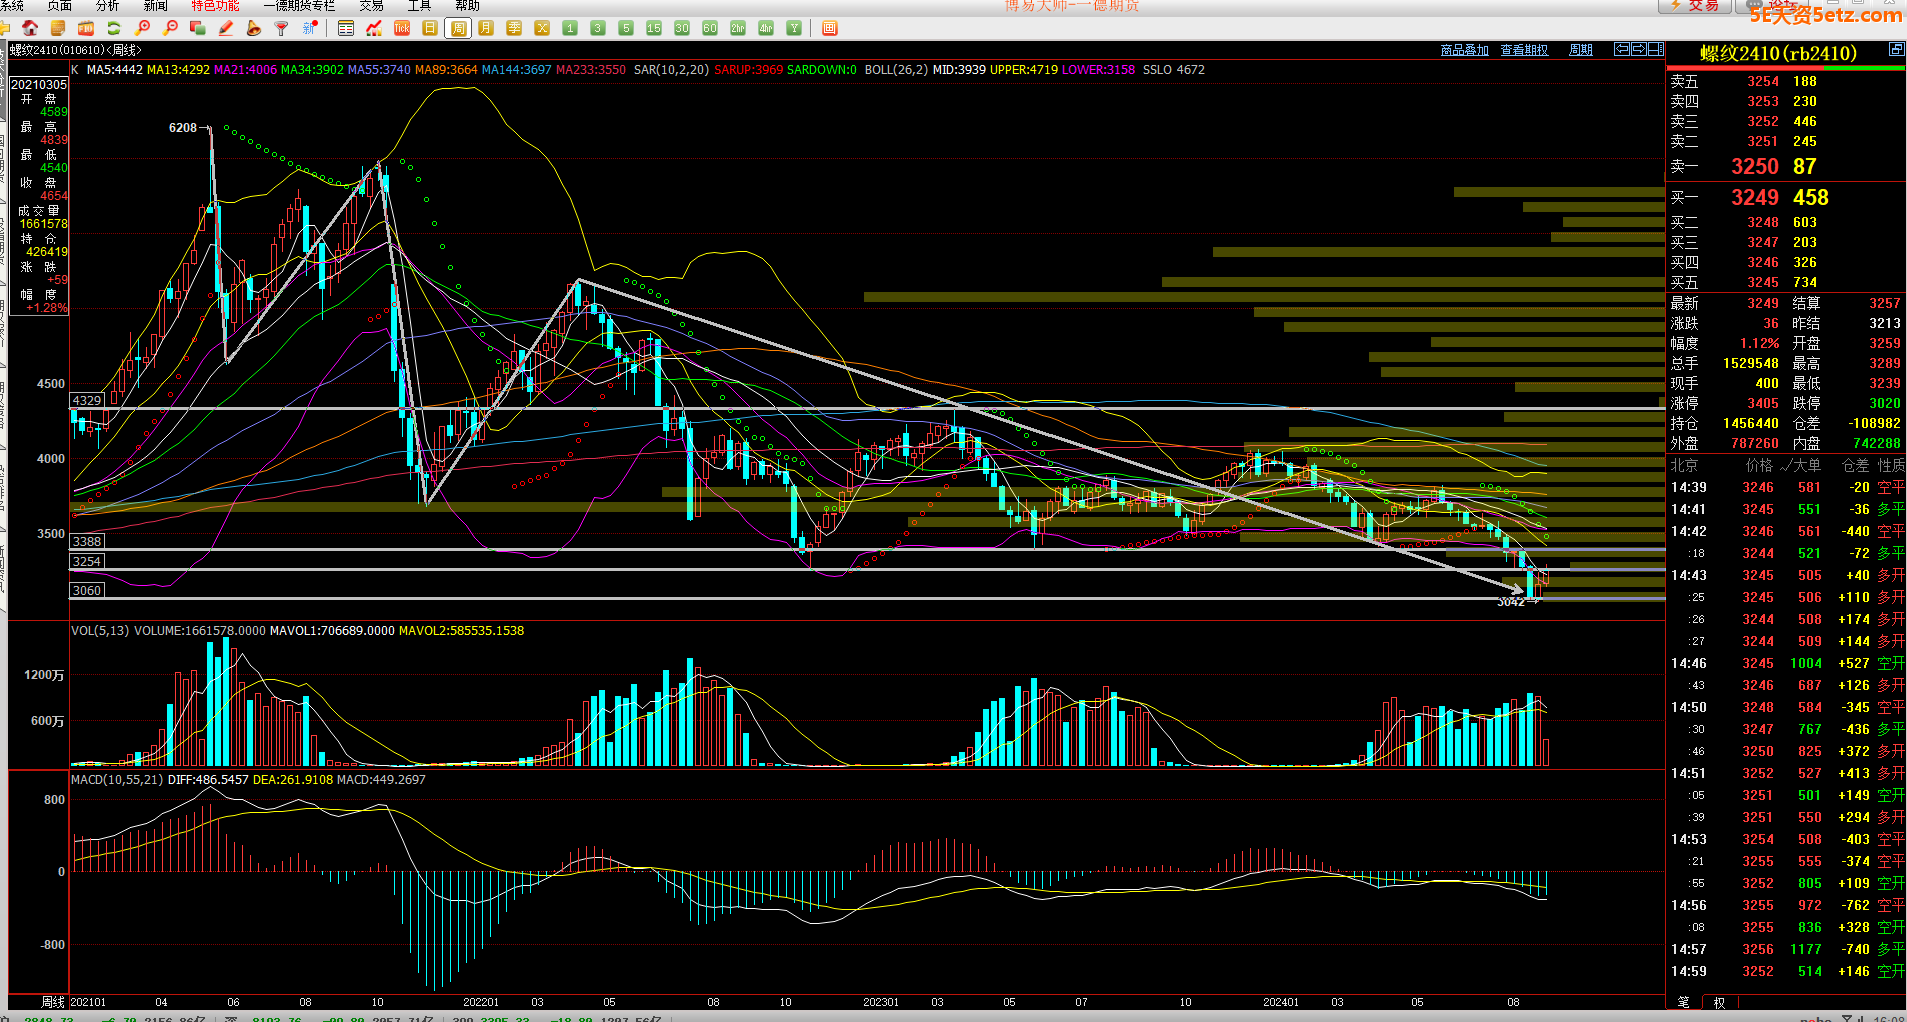Switch to daily period 日 button
The height and width of the screenshot is (1022, 1907).
coord(430,28)
